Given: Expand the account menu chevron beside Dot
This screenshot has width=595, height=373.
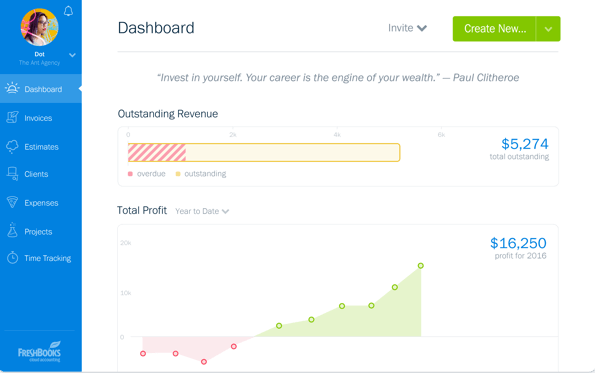Looking at the screenshot, I should [x=72, y=55].
